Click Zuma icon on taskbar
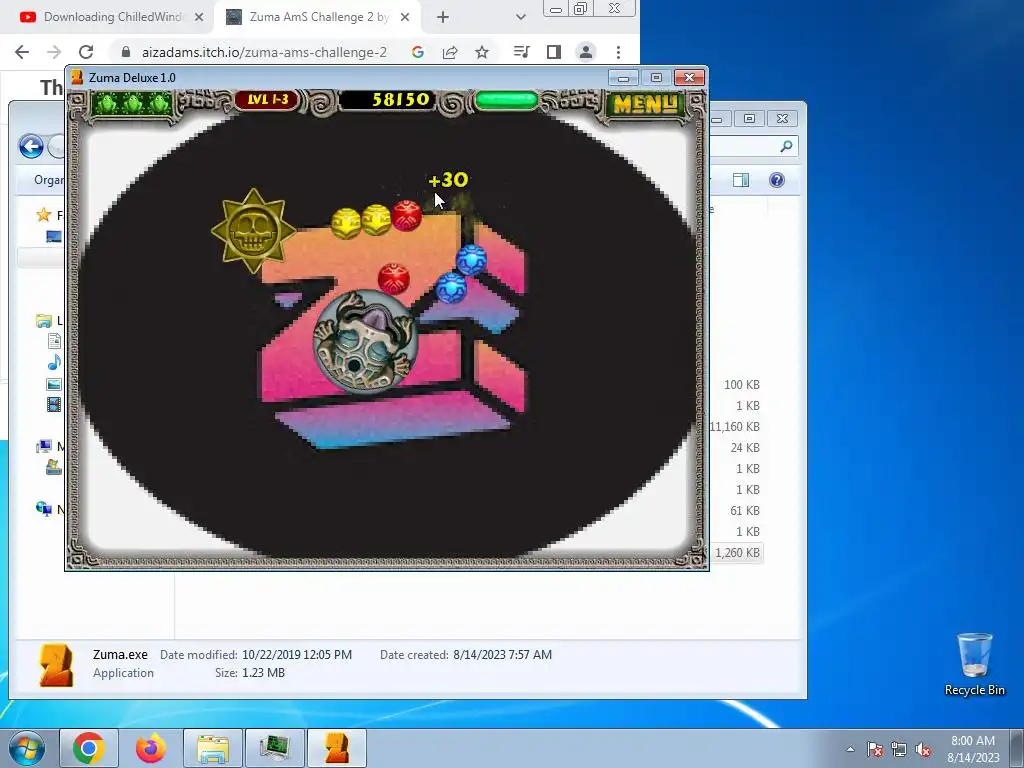This screenshot has height=768, width=1024. (337, 748)
